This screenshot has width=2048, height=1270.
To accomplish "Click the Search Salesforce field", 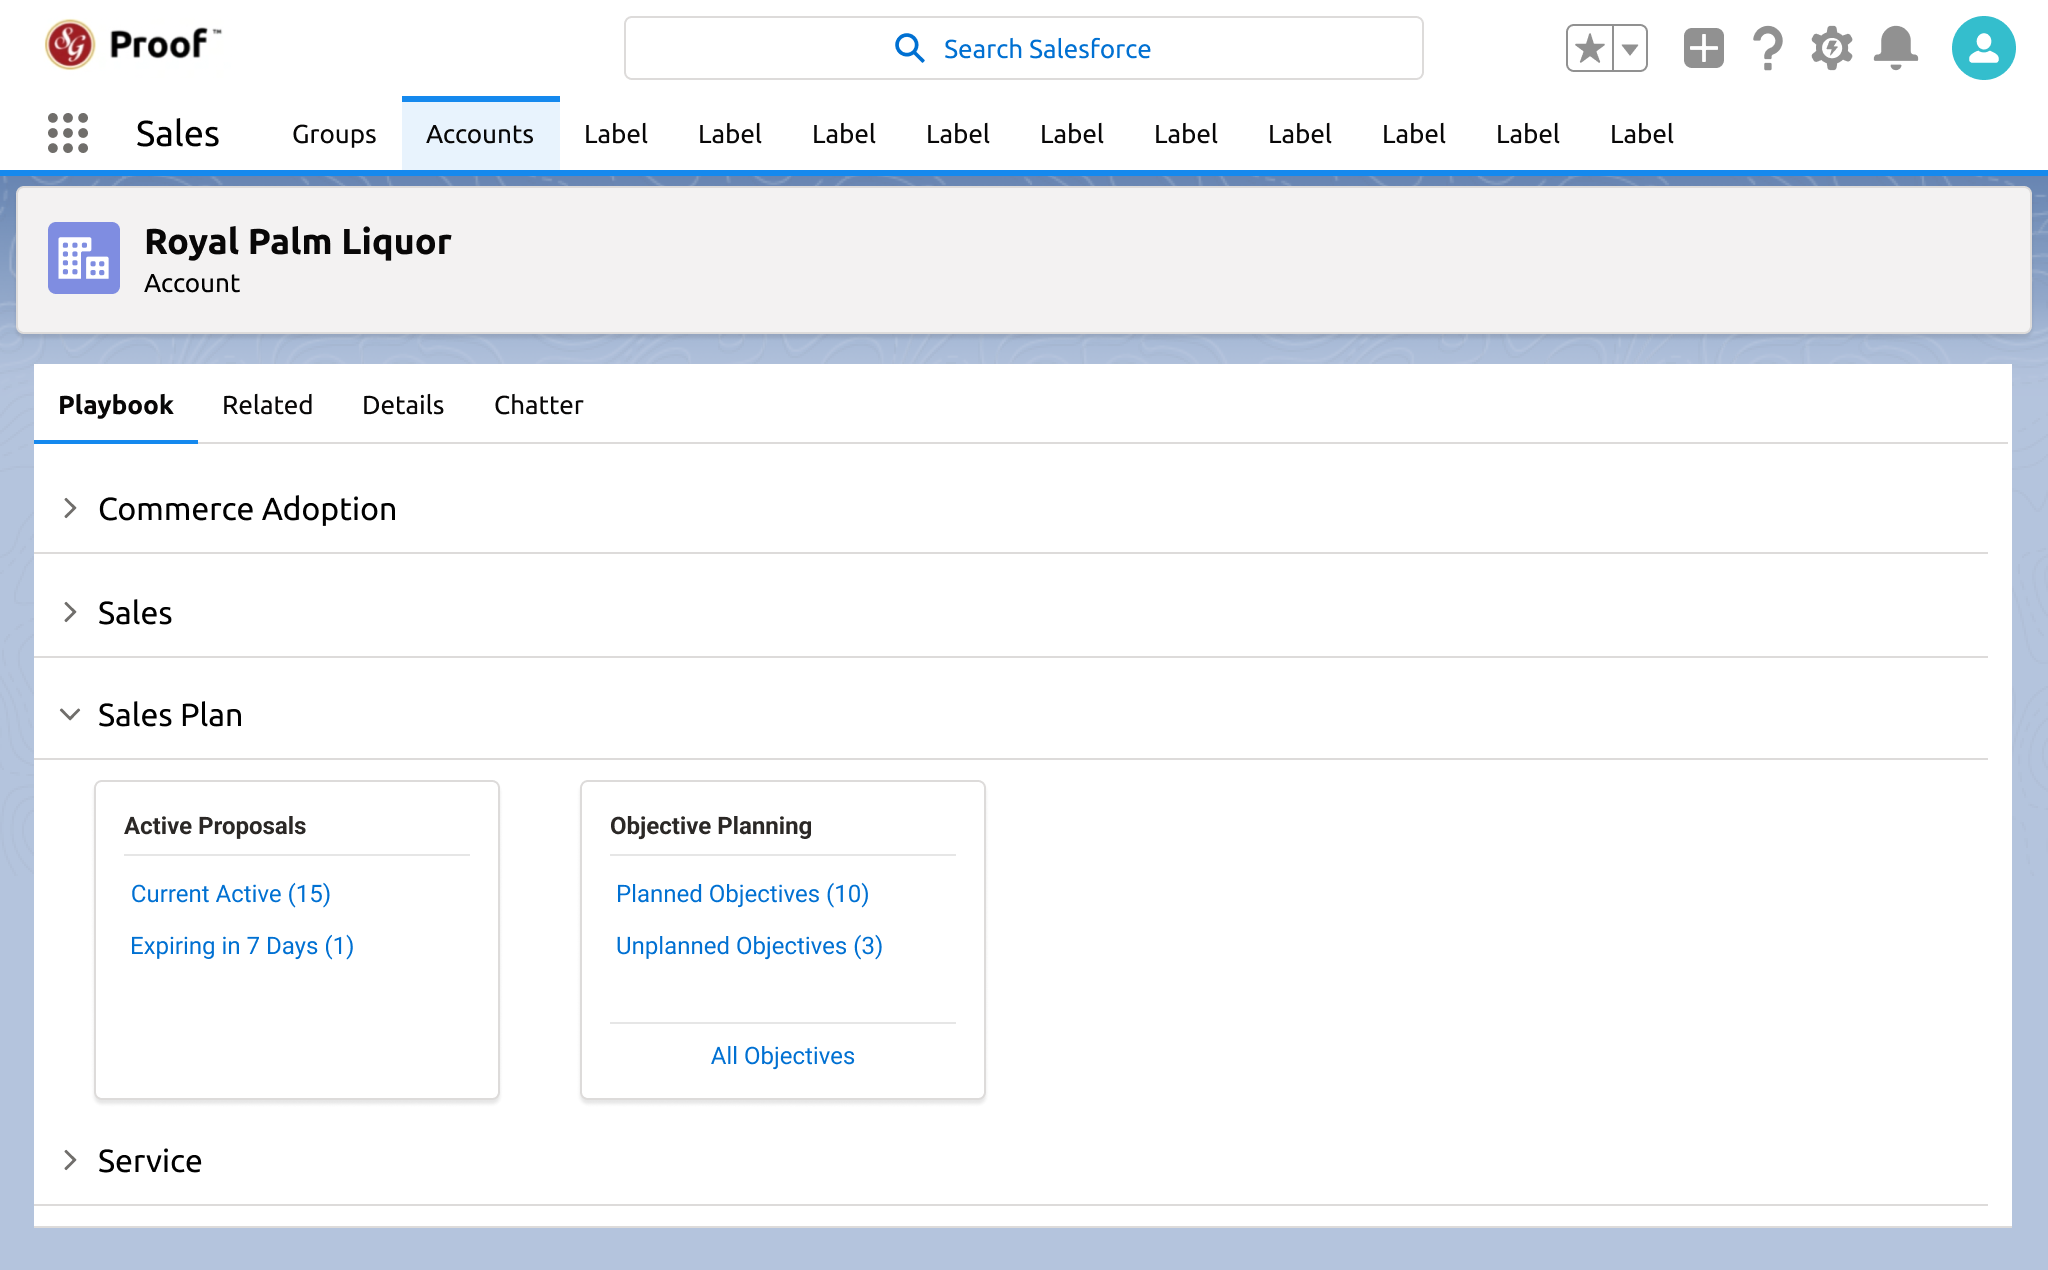I will [1023, 48].
